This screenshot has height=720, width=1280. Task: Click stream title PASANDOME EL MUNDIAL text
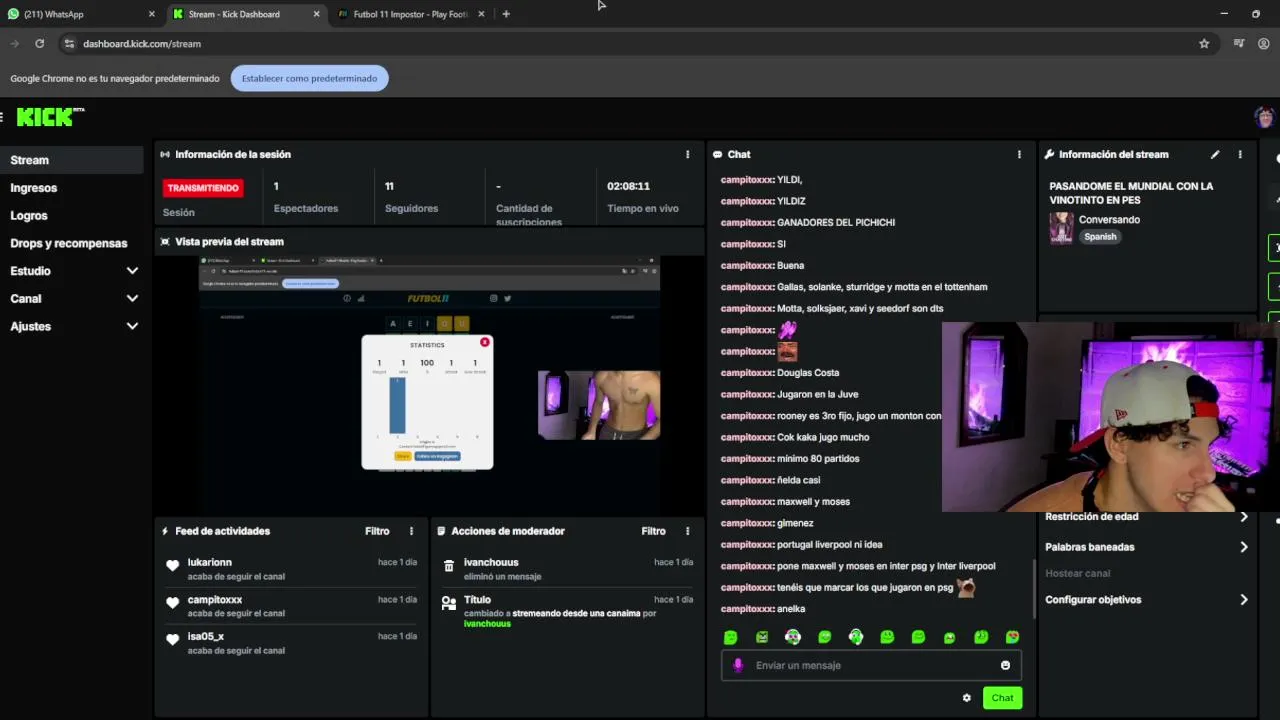[x=1131, y=193]
